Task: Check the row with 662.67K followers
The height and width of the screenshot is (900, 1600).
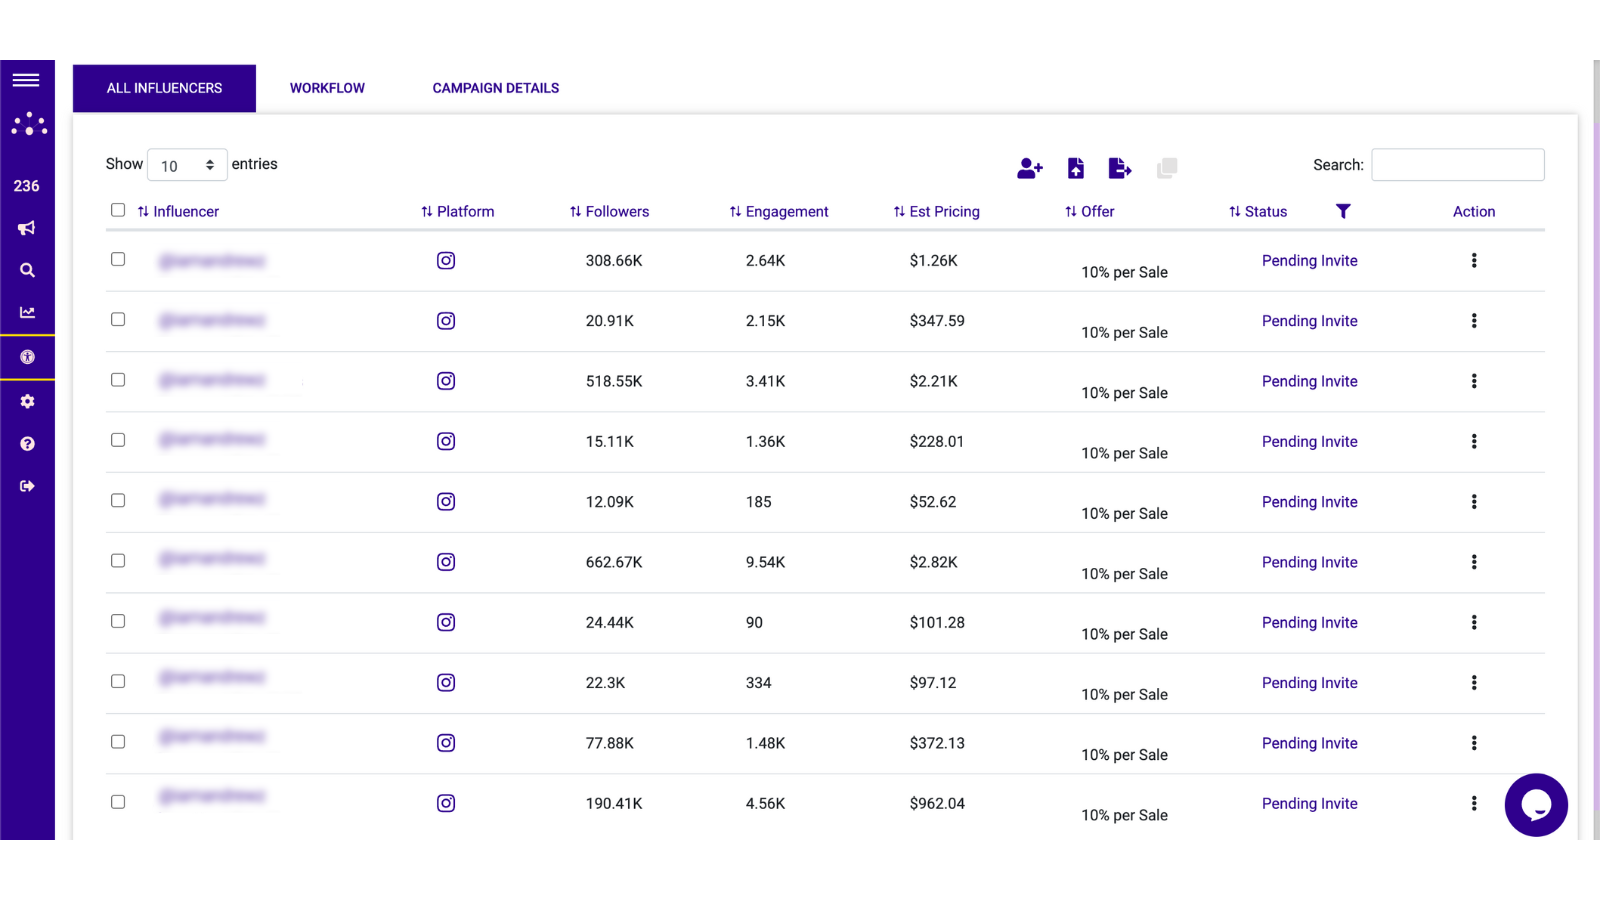Action: pos(118,561)
